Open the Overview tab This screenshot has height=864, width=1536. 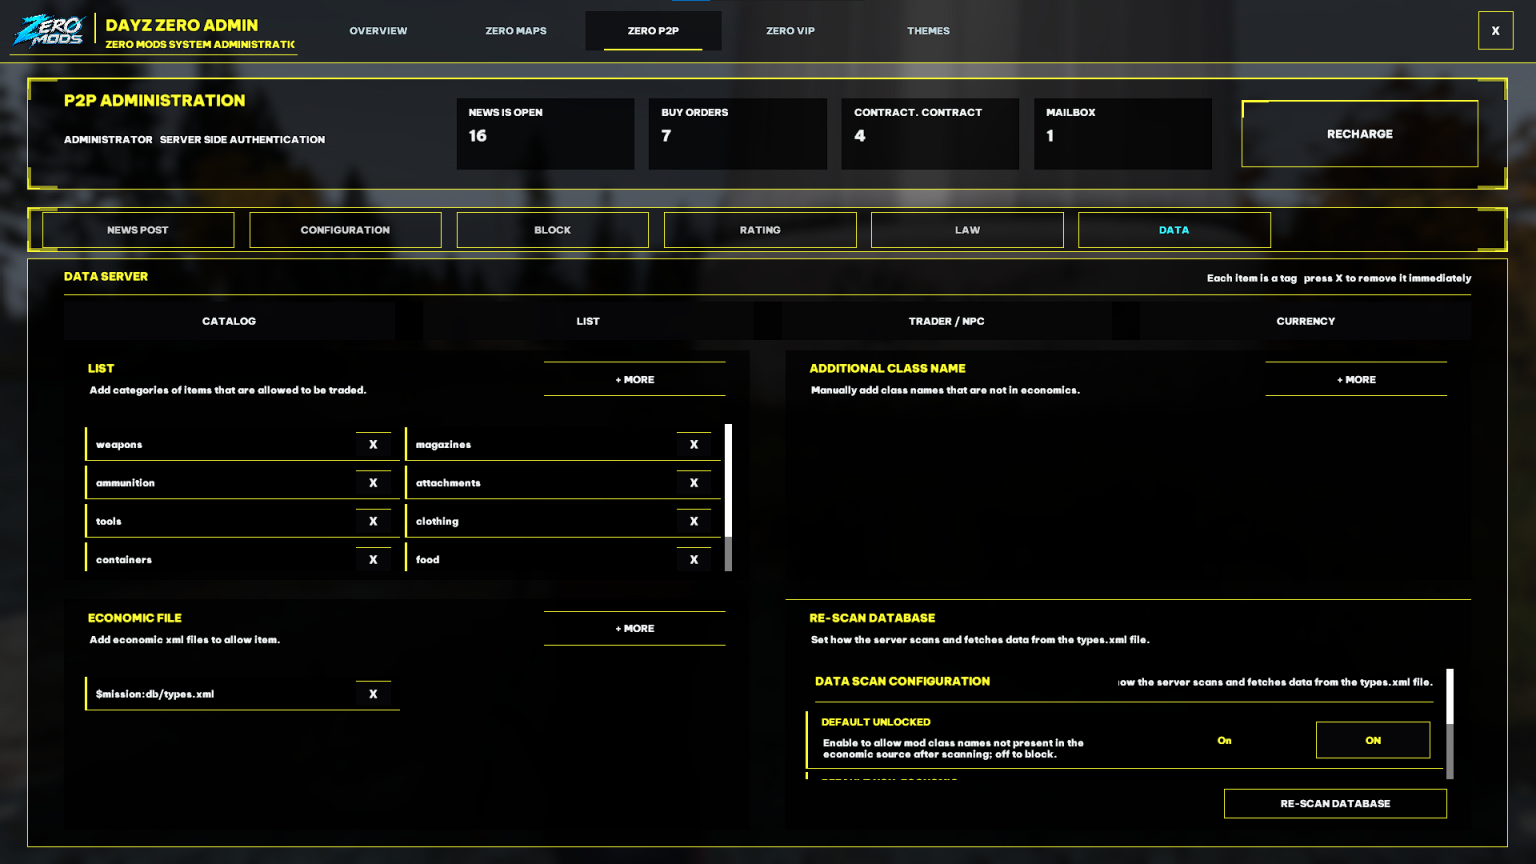coord(378,31)
